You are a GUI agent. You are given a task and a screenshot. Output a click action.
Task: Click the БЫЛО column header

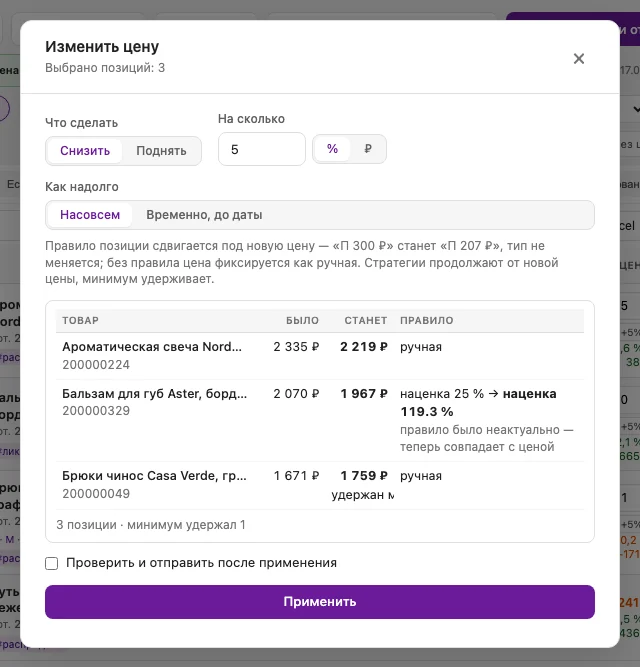302,320
